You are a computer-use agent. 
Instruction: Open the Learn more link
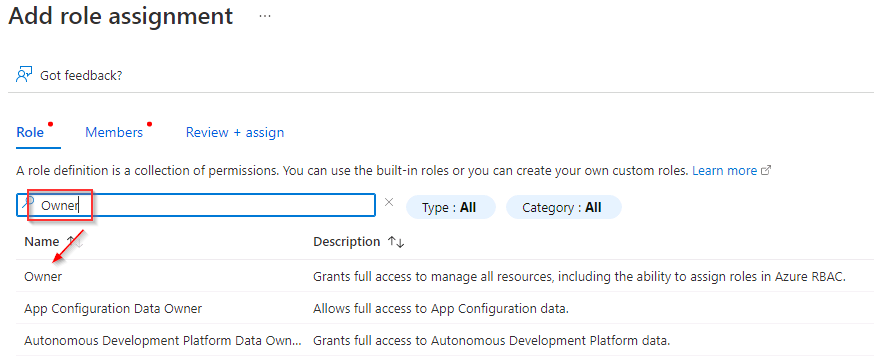[725, 171]
